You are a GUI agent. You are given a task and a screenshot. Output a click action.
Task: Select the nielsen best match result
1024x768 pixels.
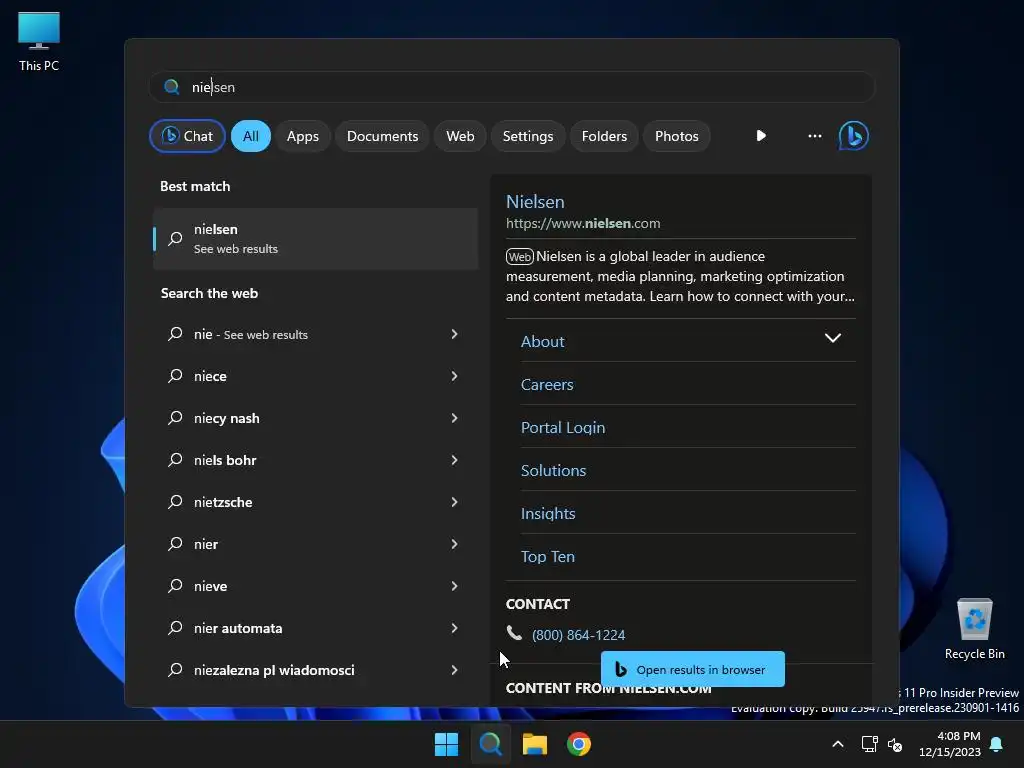[x=315, y=238]
